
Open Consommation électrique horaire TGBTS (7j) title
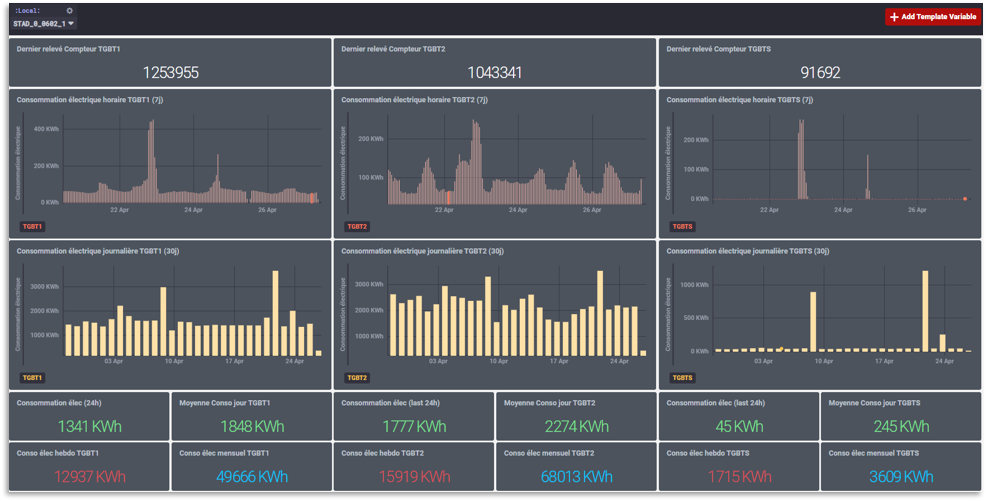740,100
